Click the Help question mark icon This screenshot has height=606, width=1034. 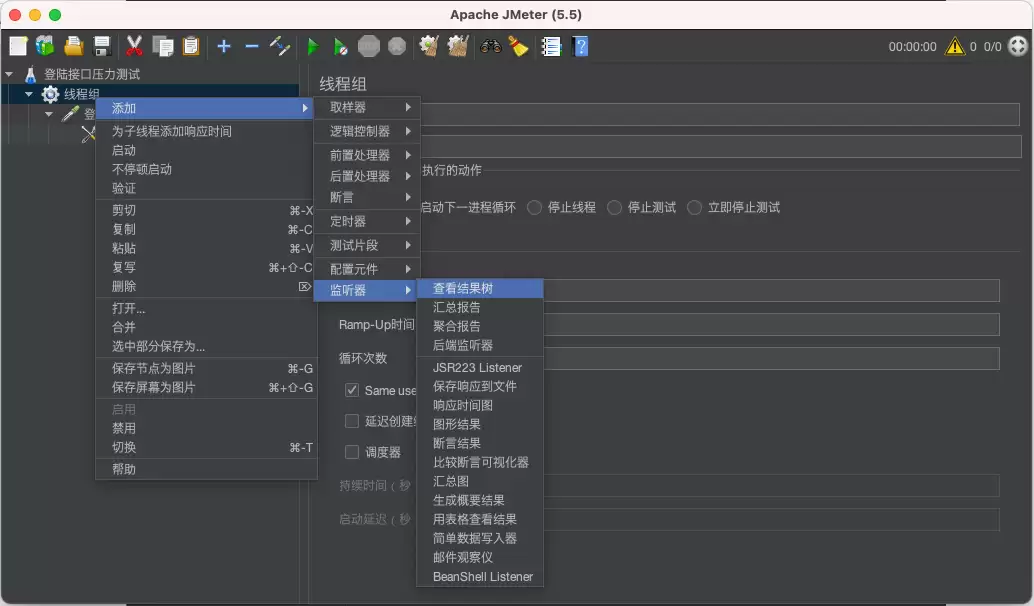[581, 46]
